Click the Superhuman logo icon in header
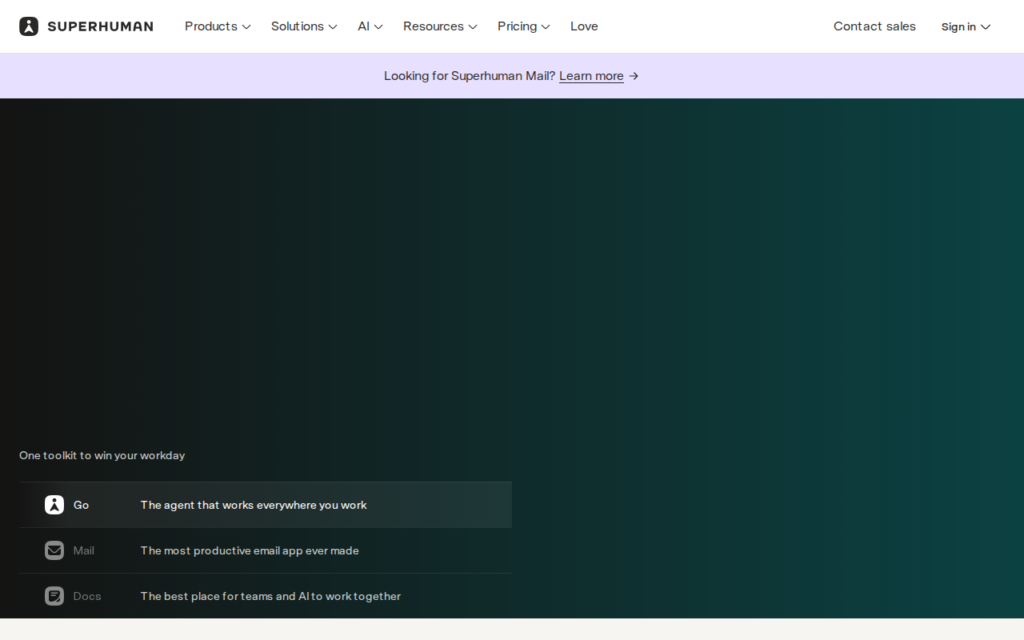The height and width of the screenshot is (640, 1024). pos(29,26)
